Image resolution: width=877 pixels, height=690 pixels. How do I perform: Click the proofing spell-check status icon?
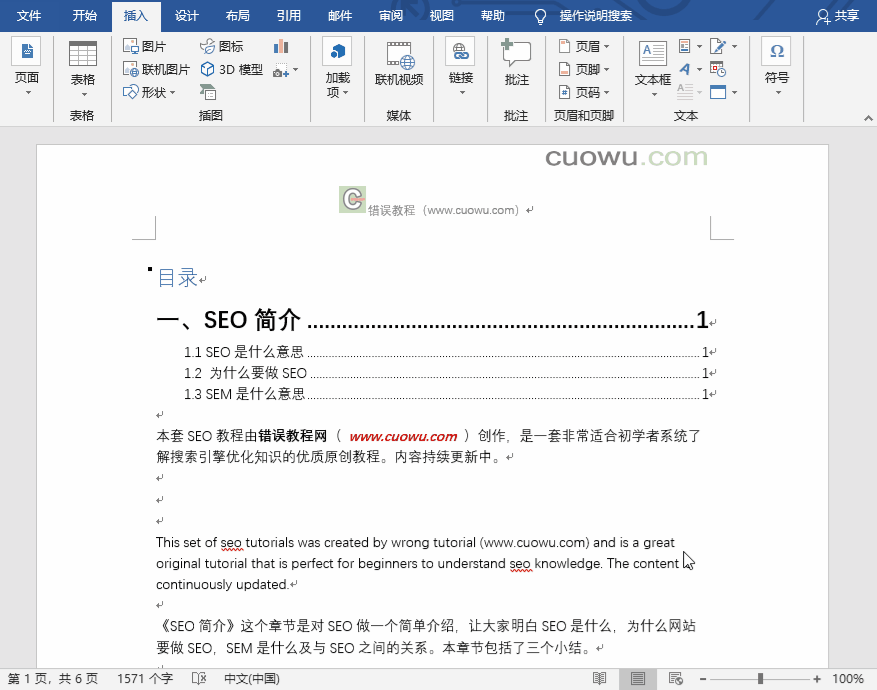[x=199, y=679]
